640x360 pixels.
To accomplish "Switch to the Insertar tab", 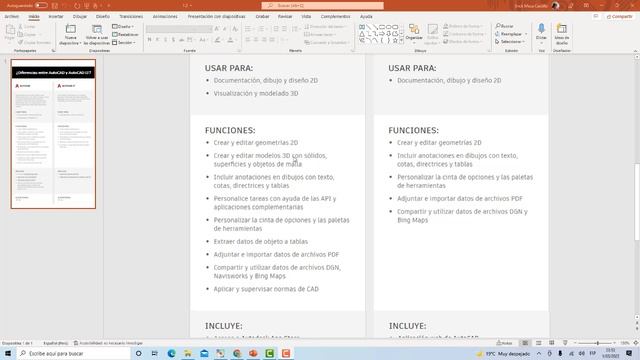I will tap(56, 17).
